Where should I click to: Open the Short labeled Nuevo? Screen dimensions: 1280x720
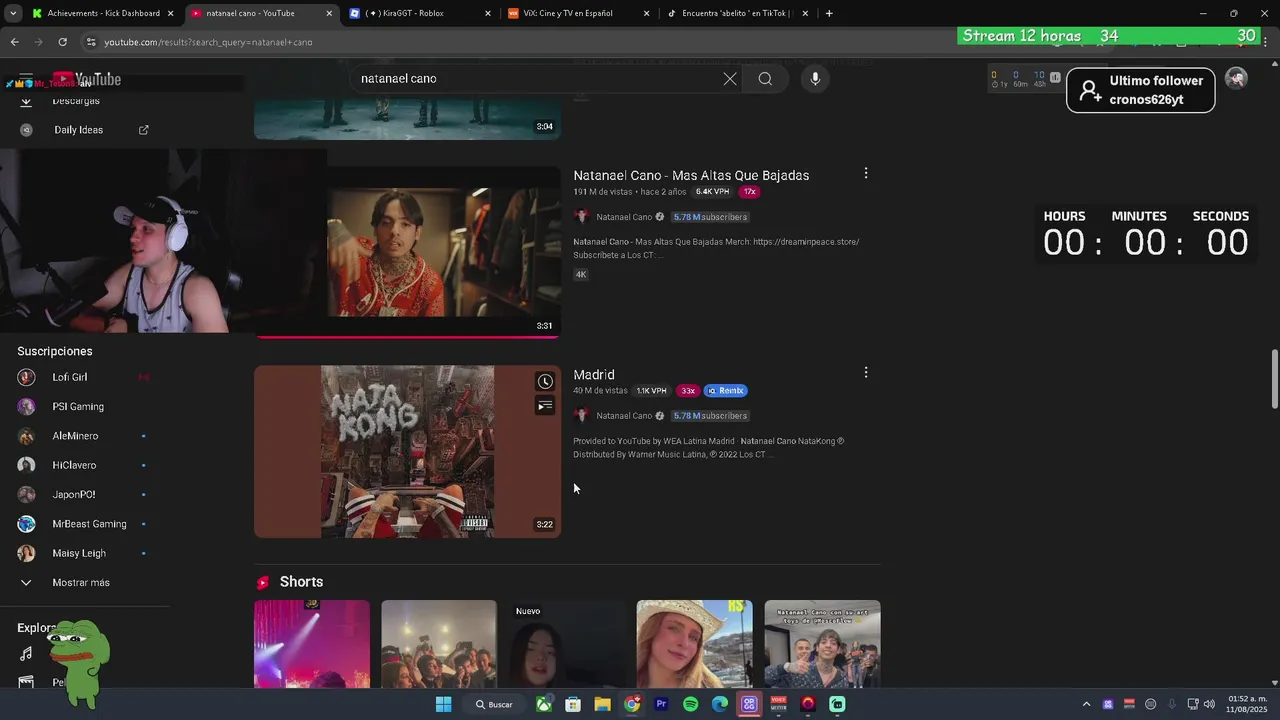pyautogui.click(x=566, y=644)
